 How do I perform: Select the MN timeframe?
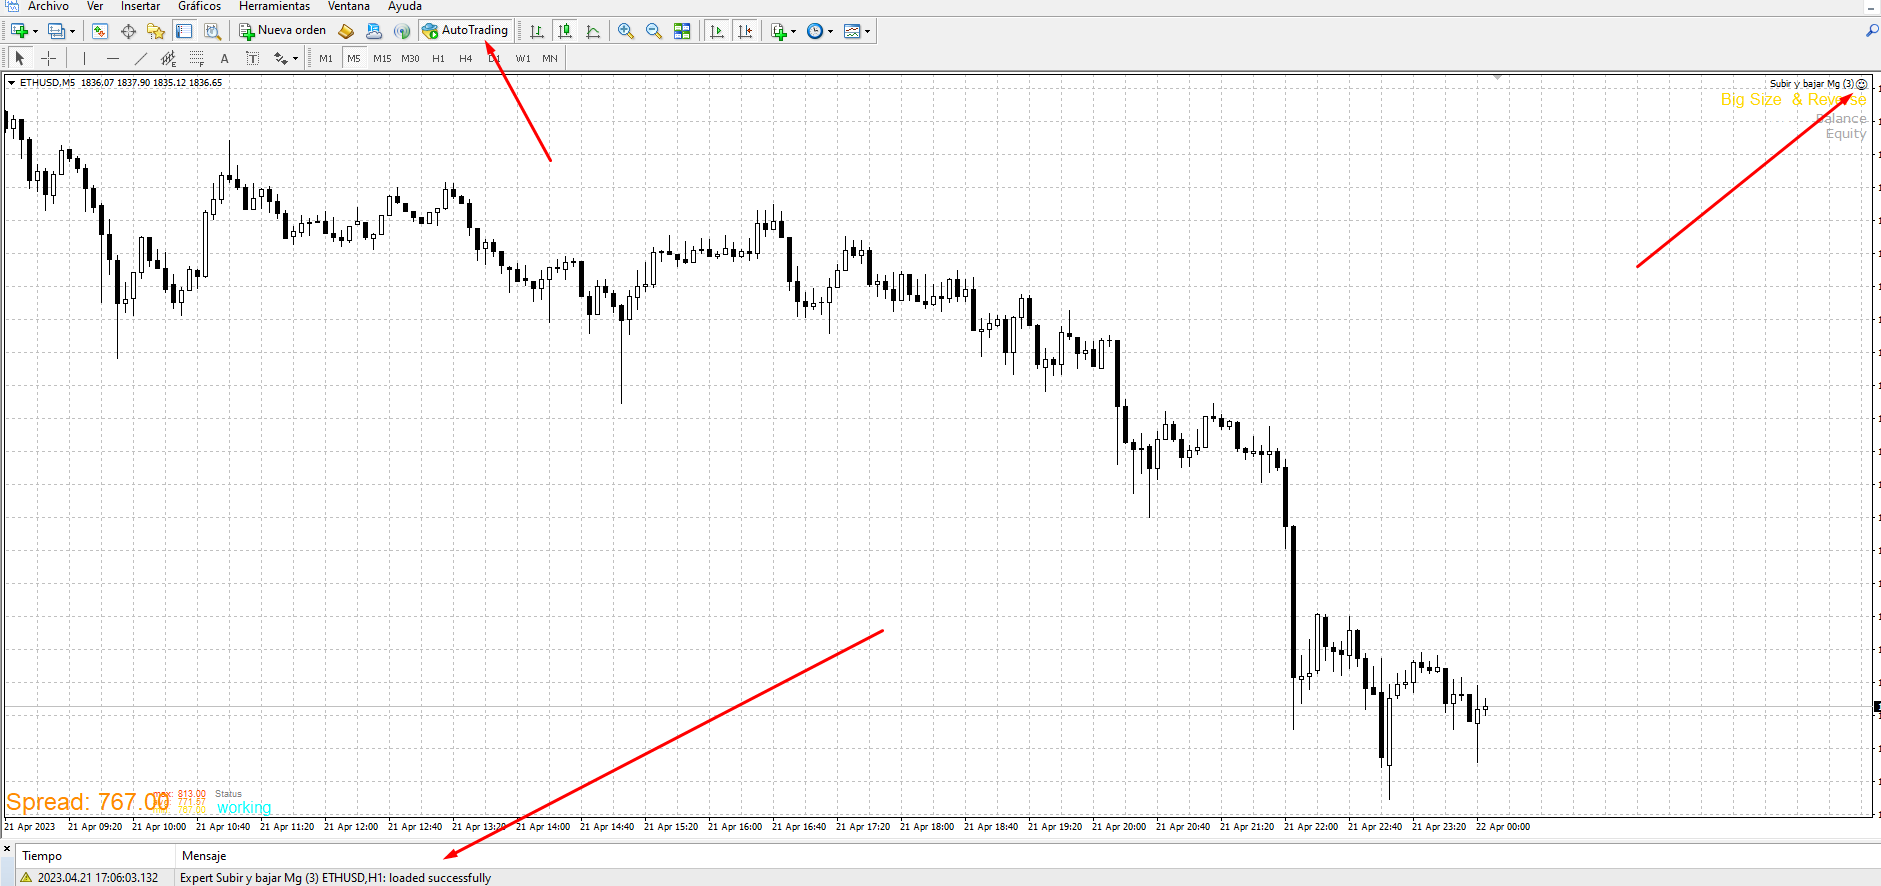(550, 58)
